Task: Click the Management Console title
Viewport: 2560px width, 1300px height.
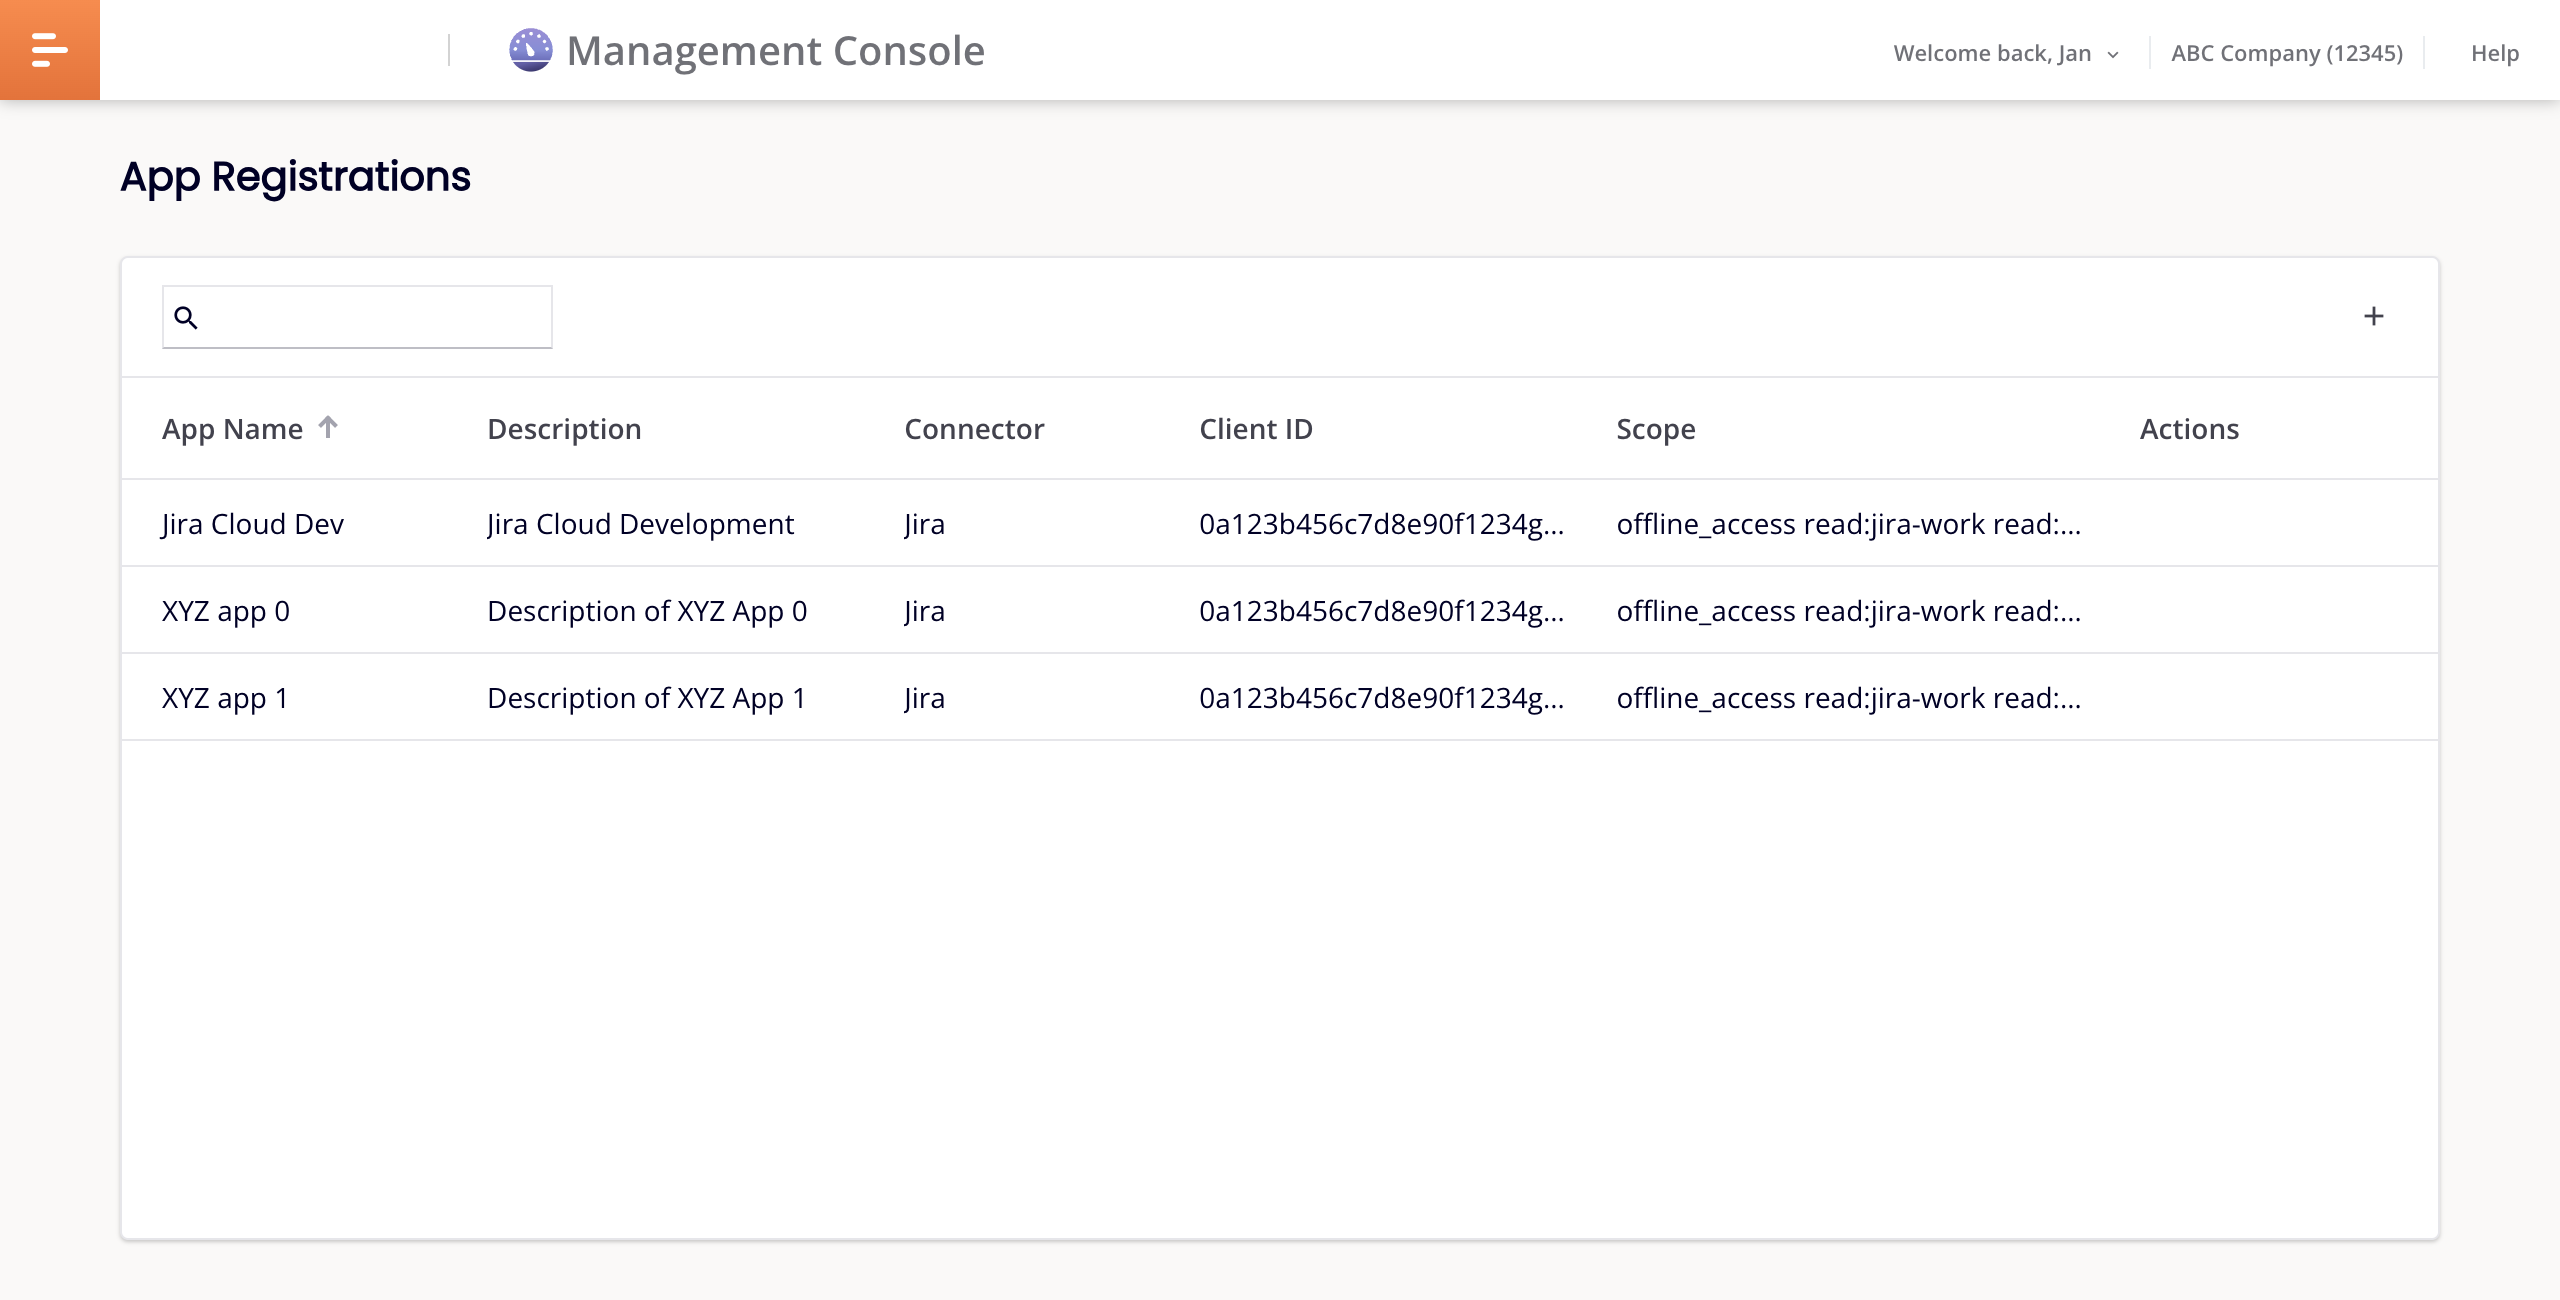Action: point(775,51)
